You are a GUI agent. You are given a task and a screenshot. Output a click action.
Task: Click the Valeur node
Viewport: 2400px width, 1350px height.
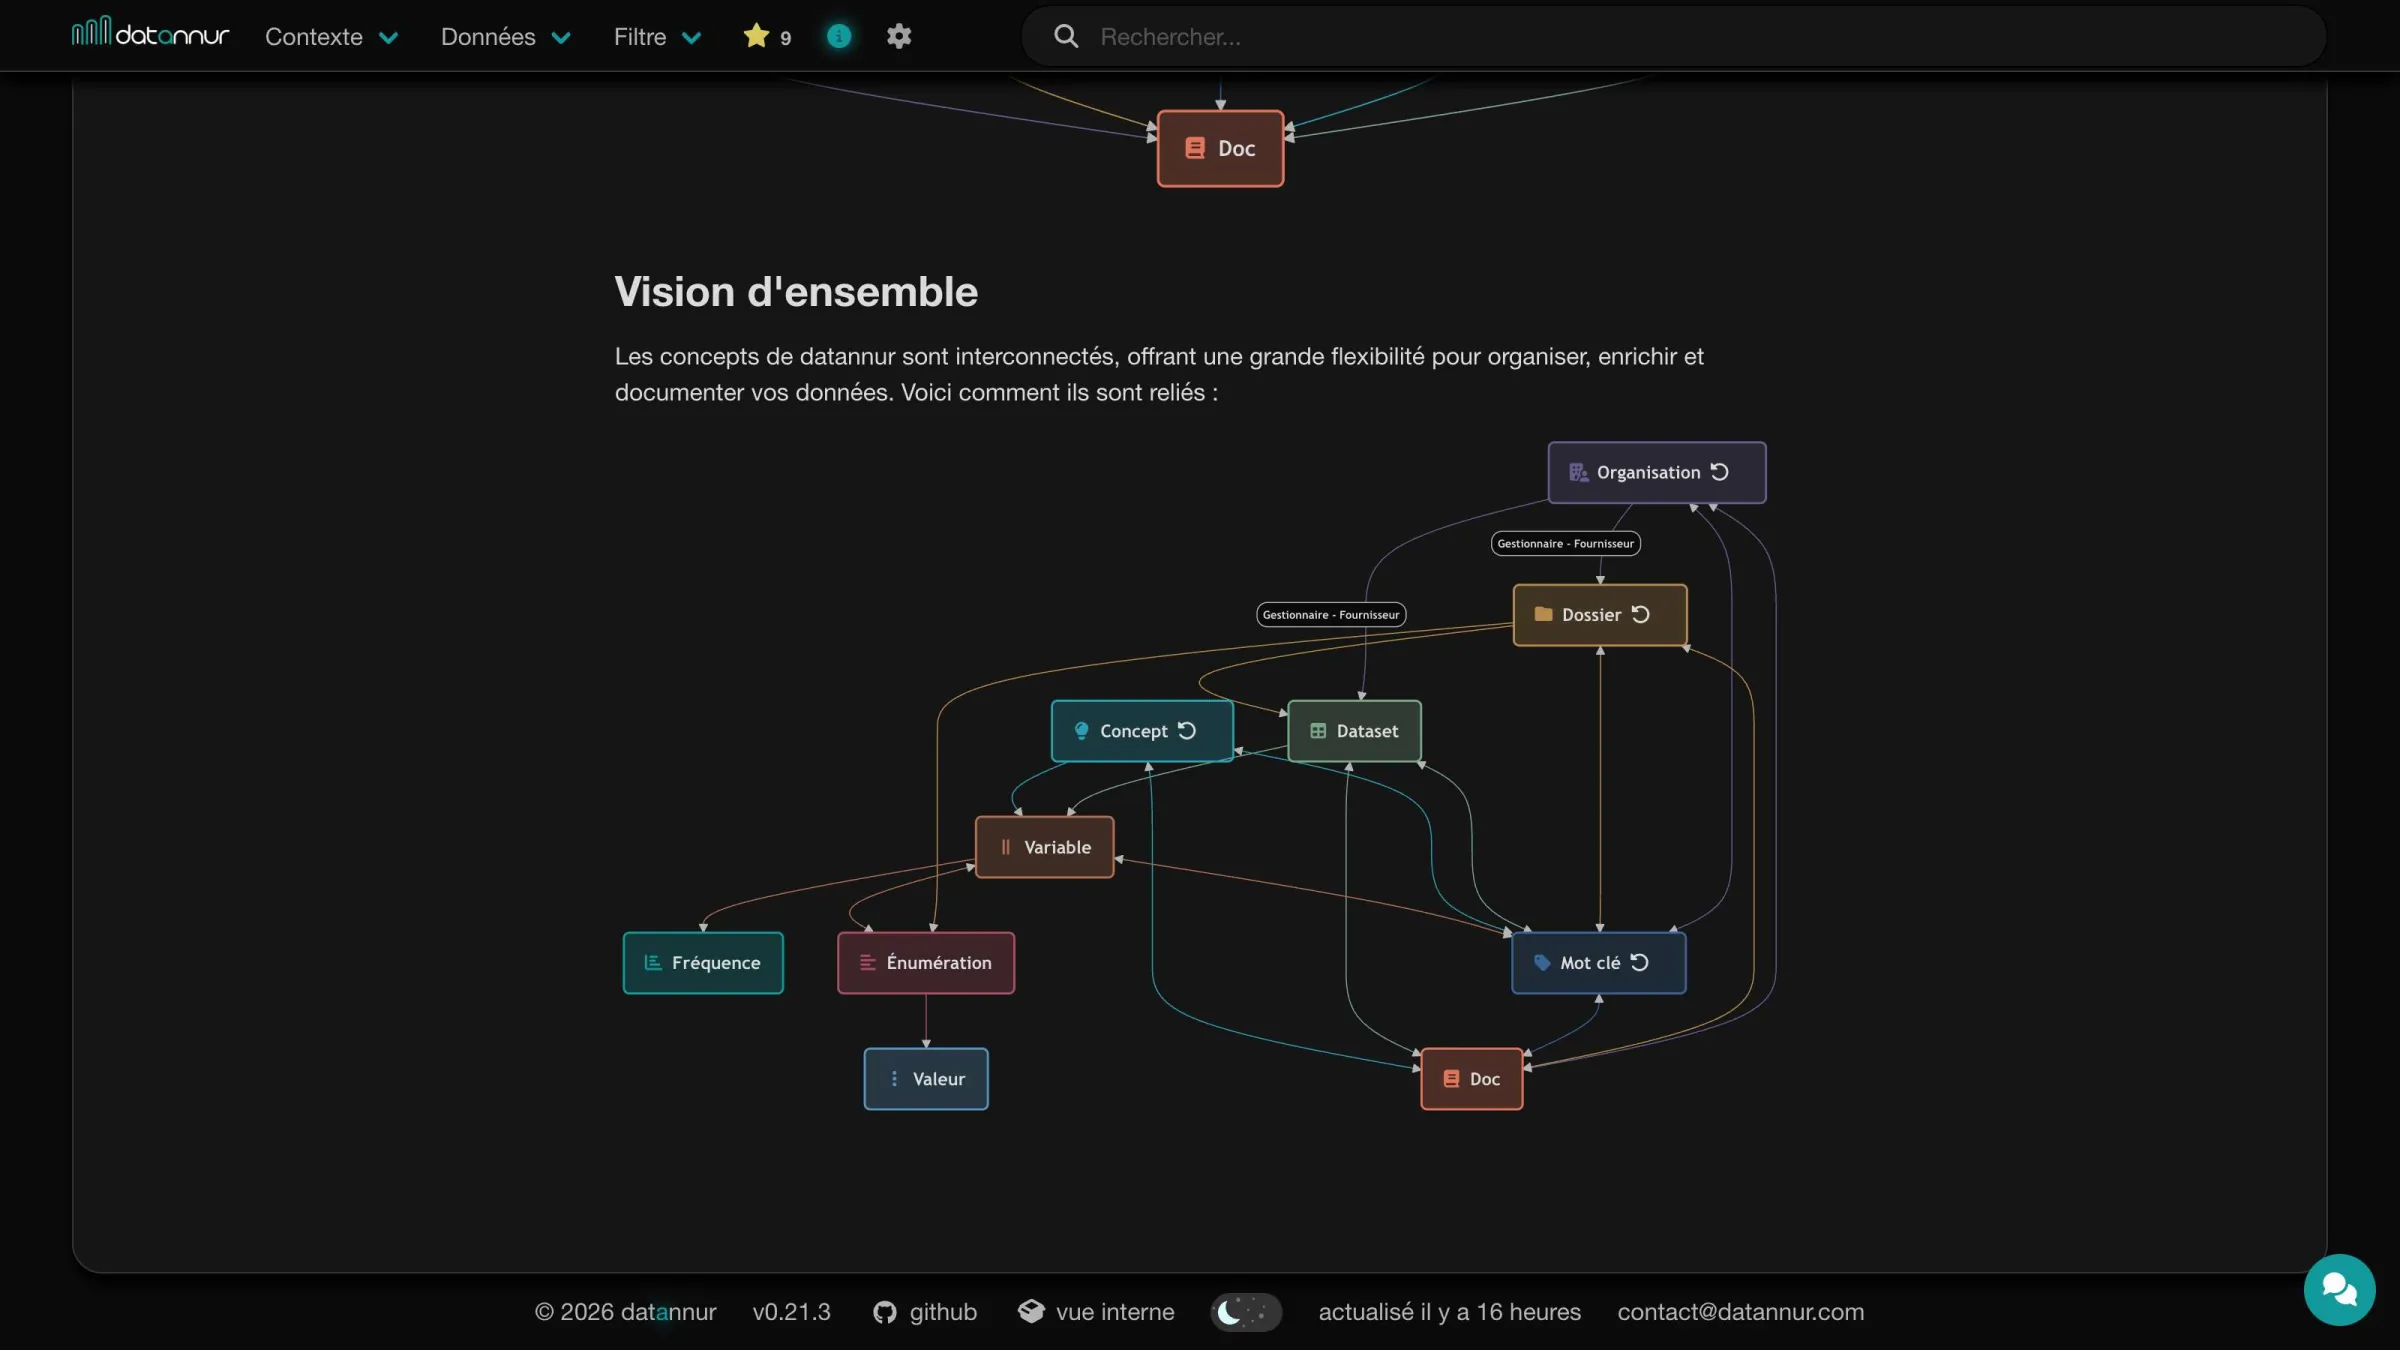point(926,1079)
